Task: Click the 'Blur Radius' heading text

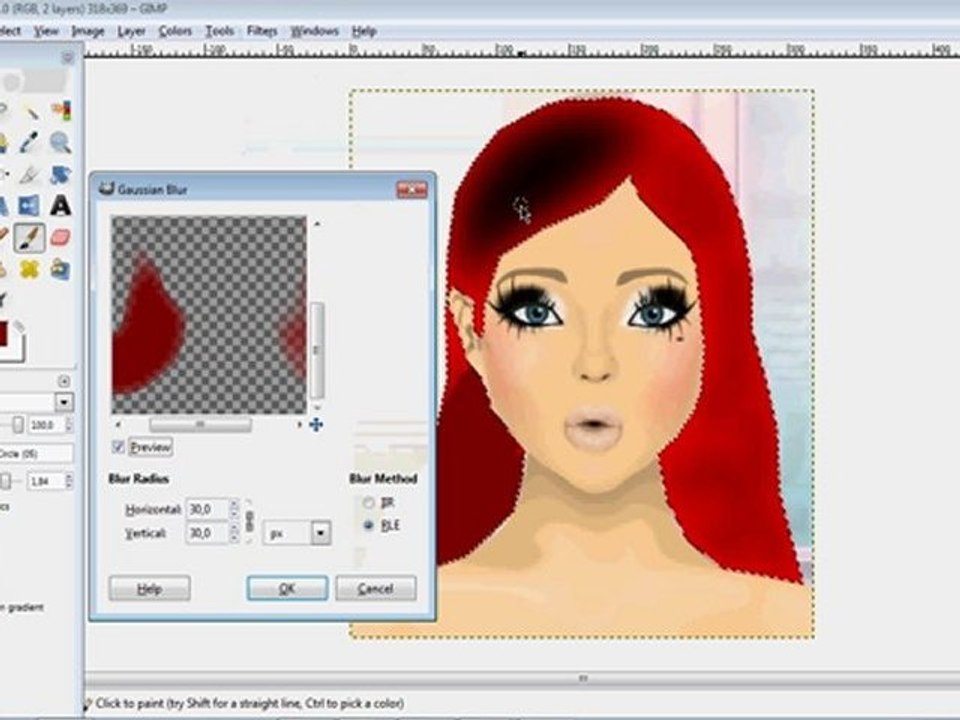Action: (138, 479)
